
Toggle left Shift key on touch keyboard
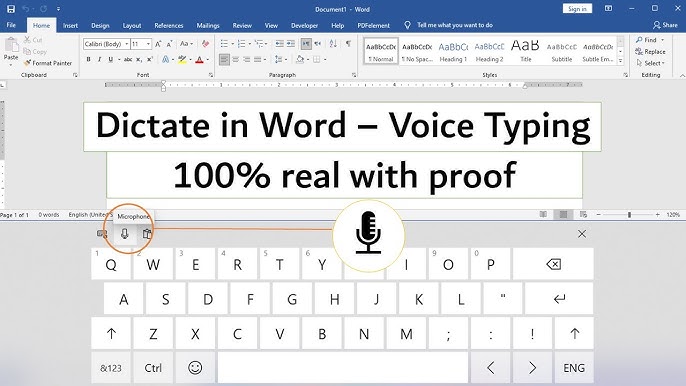click(111, 333)
